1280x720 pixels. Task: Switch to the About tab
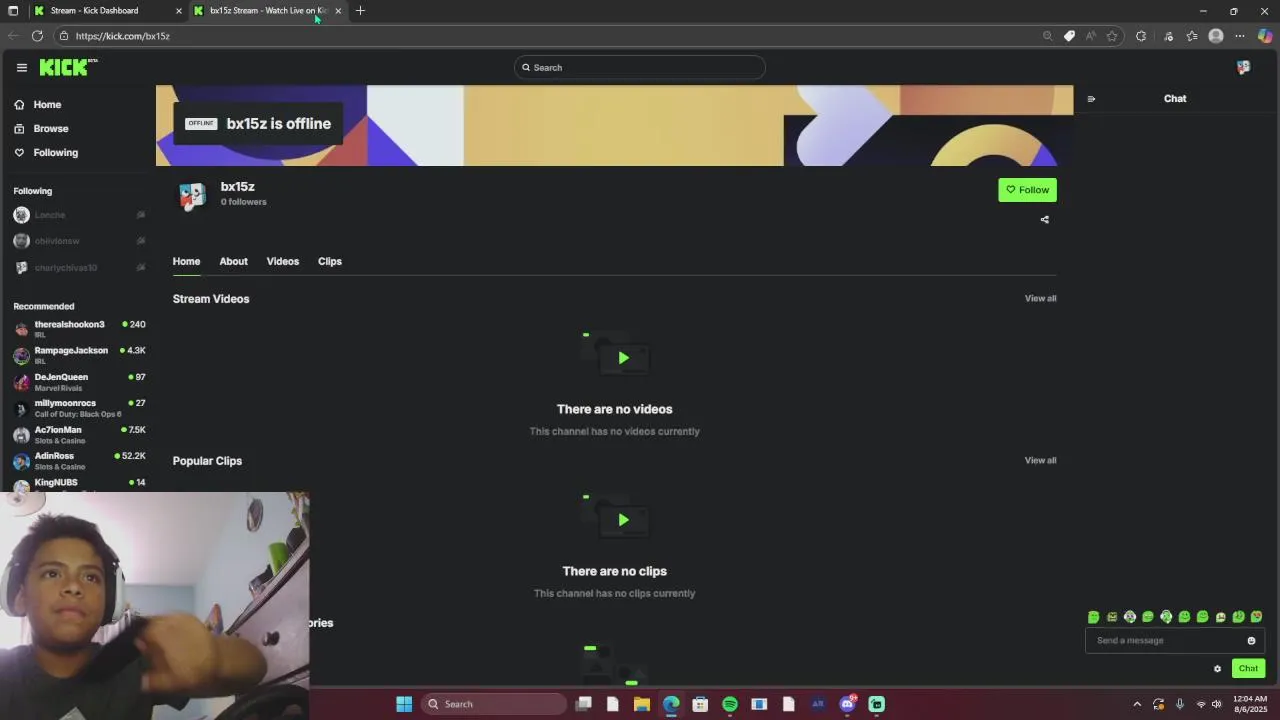233,262
